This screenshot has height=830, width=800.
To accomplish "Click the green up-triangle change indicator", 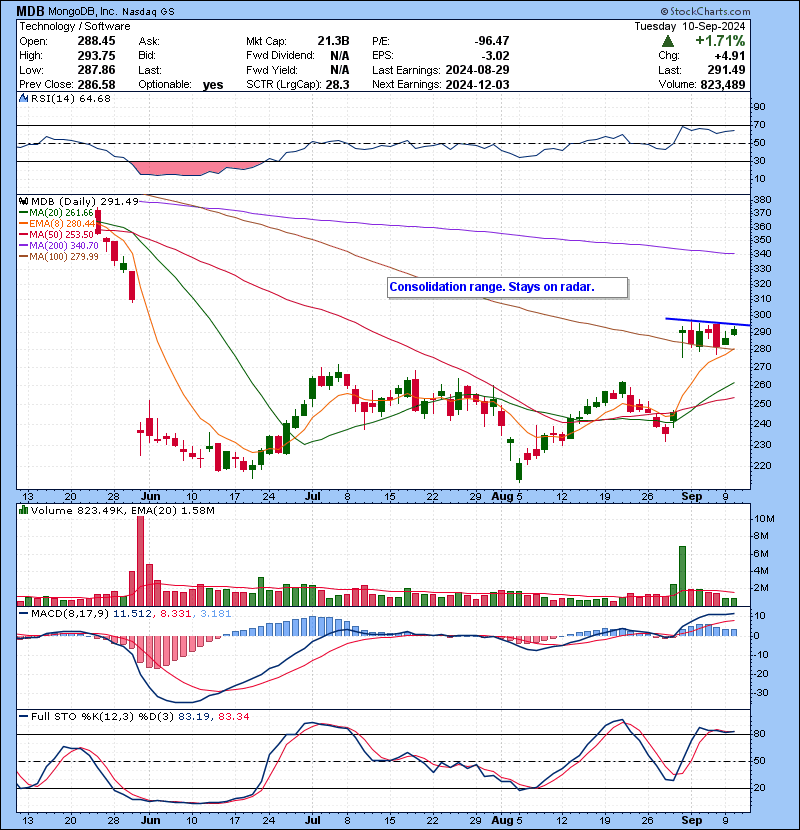I will click(x=668, y=41).
